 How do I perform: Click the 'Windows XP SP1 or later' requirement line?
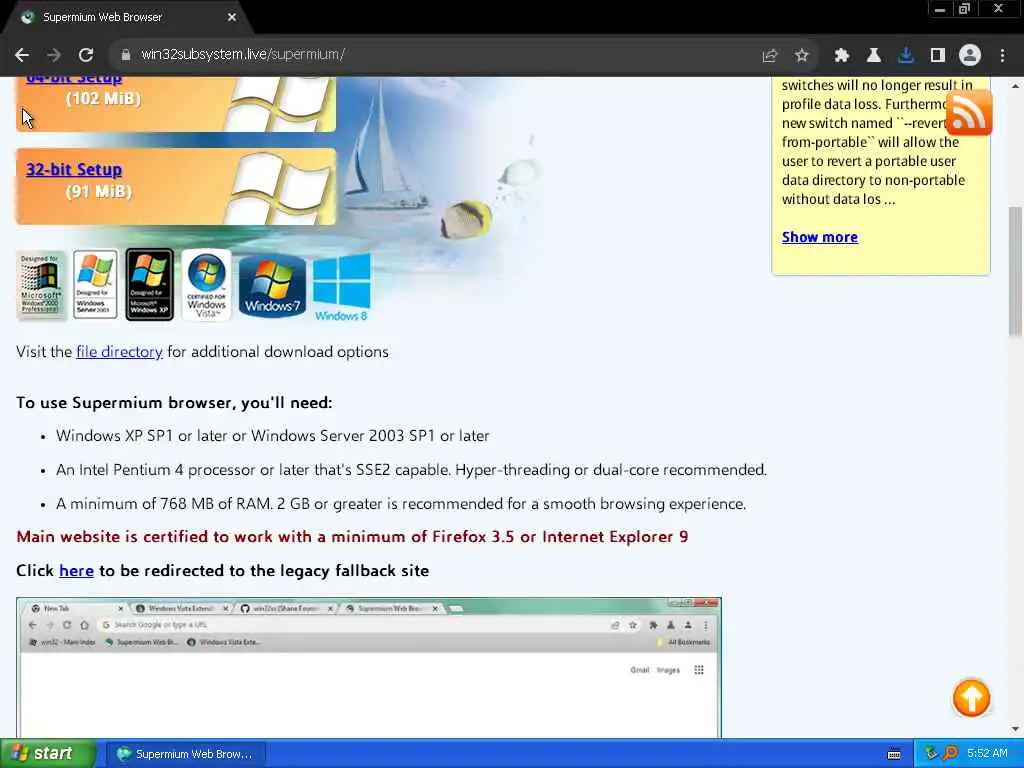[272, 436]
